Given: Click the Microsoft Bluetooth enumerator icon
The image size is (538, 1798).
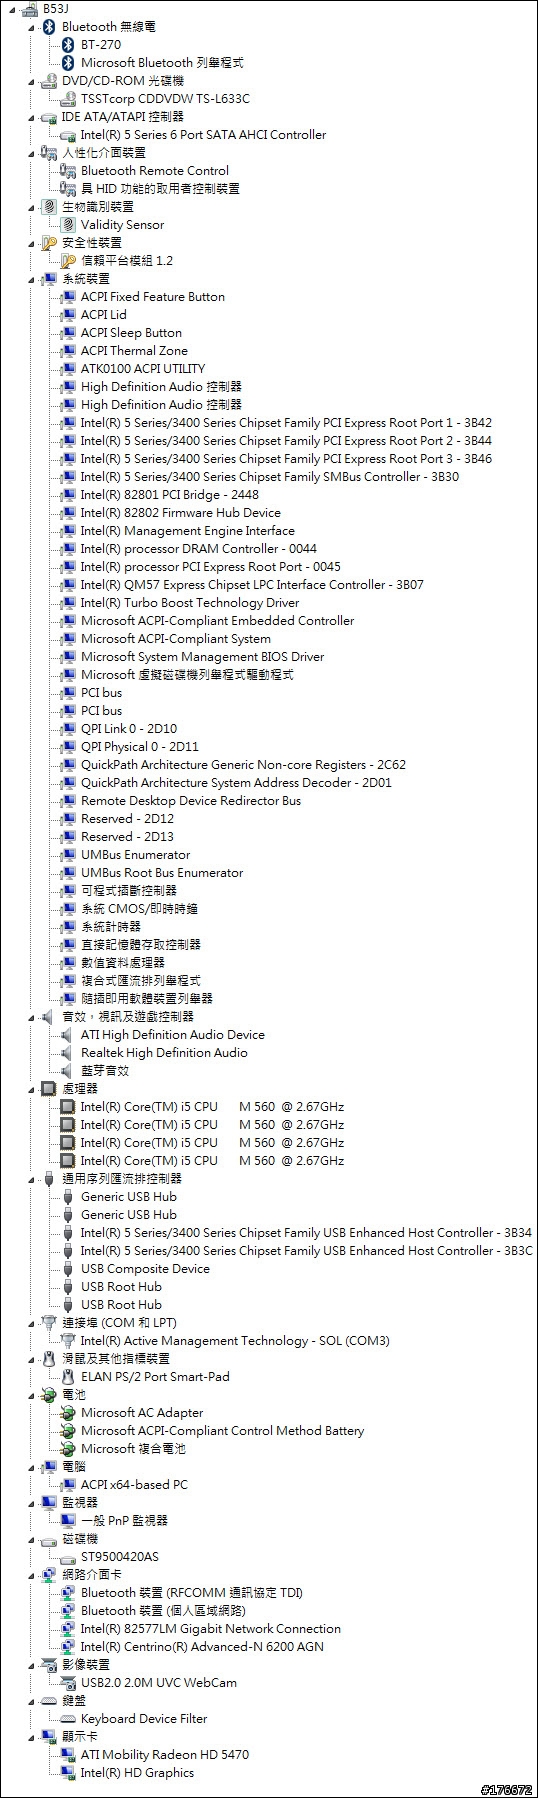Looking at the screenshot, I should 68,63.
